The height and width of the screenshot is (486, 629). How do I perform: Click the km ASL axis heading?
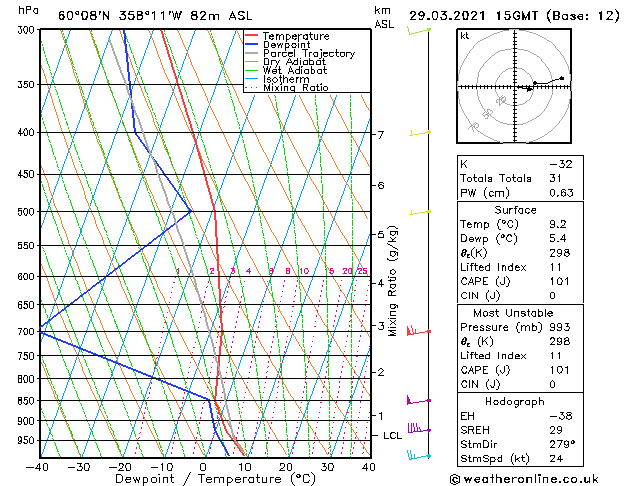tap(384, 17)
